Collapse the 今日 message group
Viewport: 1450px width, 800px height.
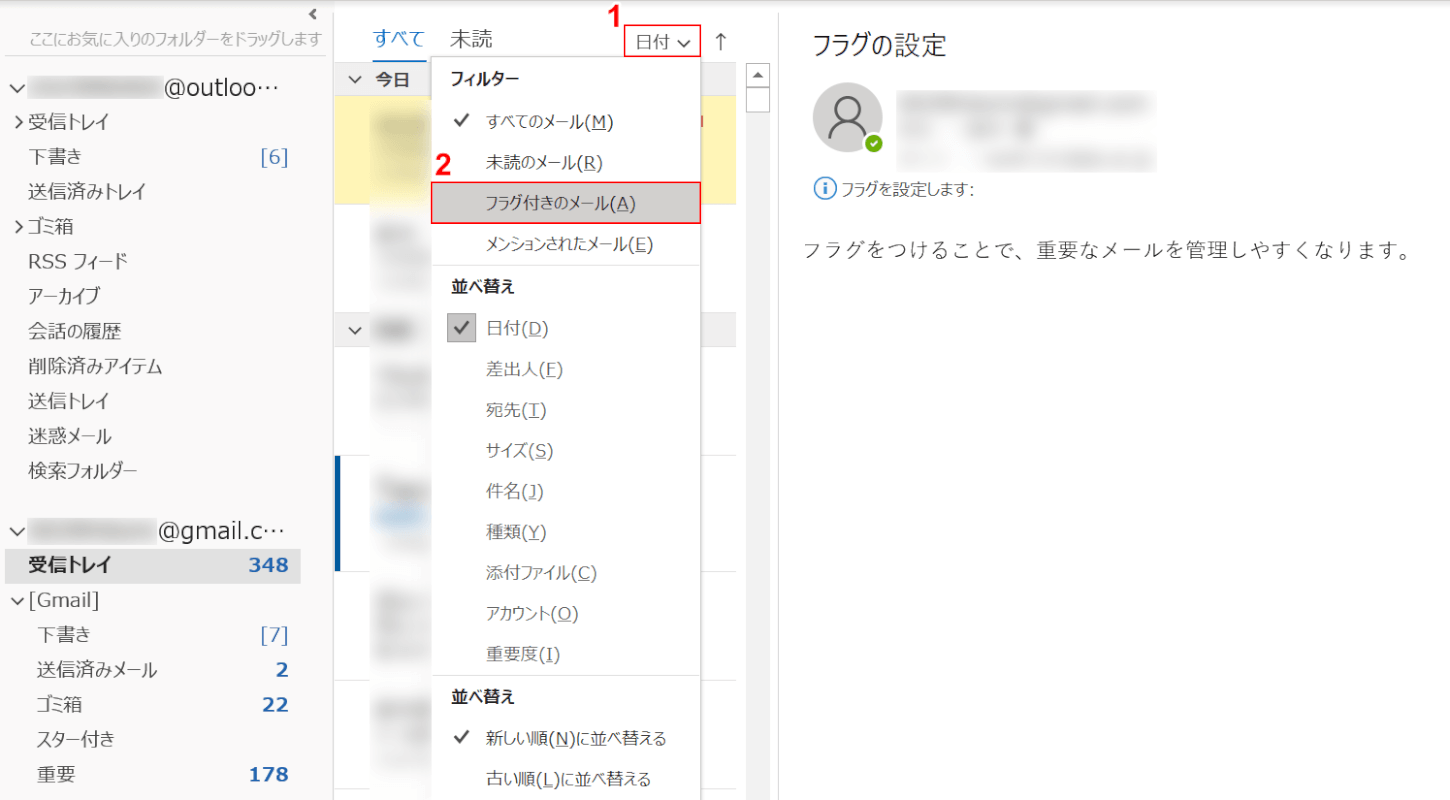click(x=354, y=80)
